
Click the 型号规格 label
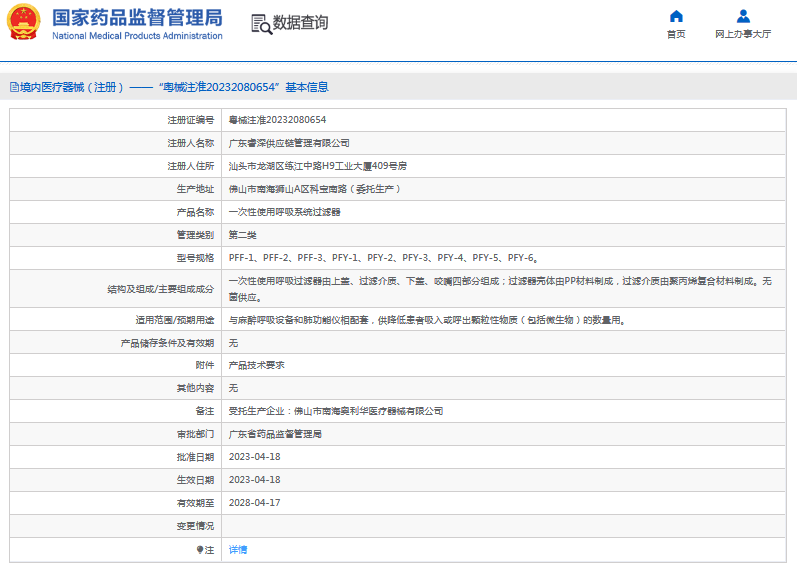(196, 258)
